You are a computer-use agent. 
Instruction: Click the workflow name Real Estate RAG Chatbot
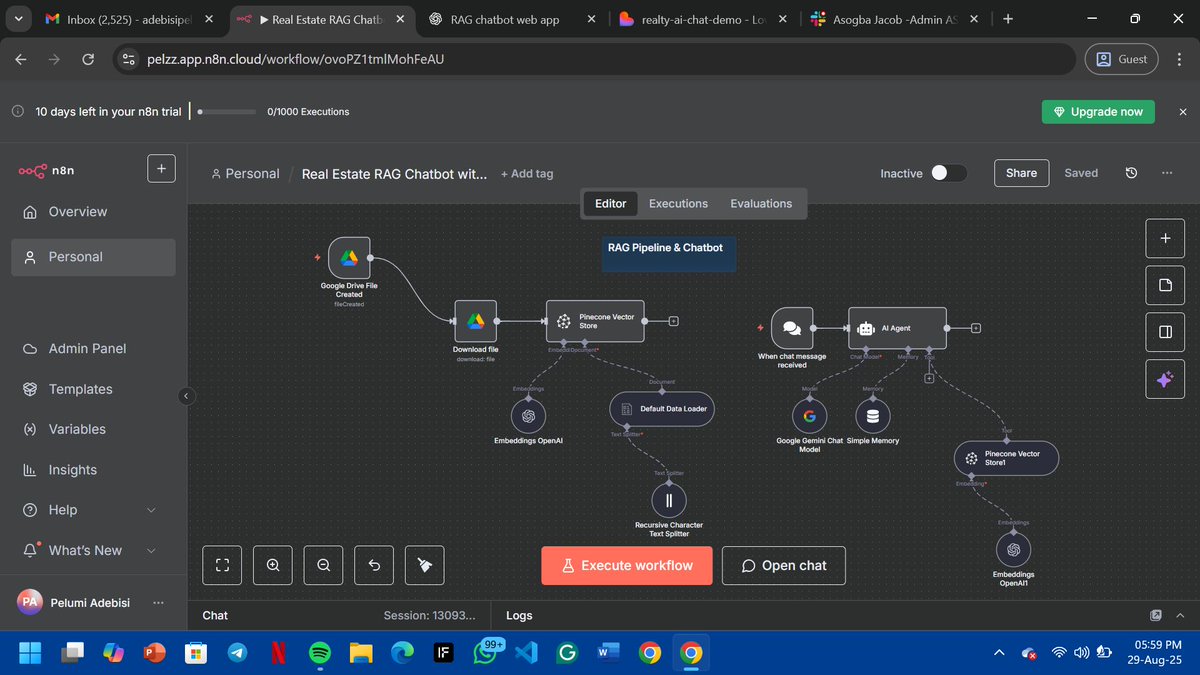(394, 173)
